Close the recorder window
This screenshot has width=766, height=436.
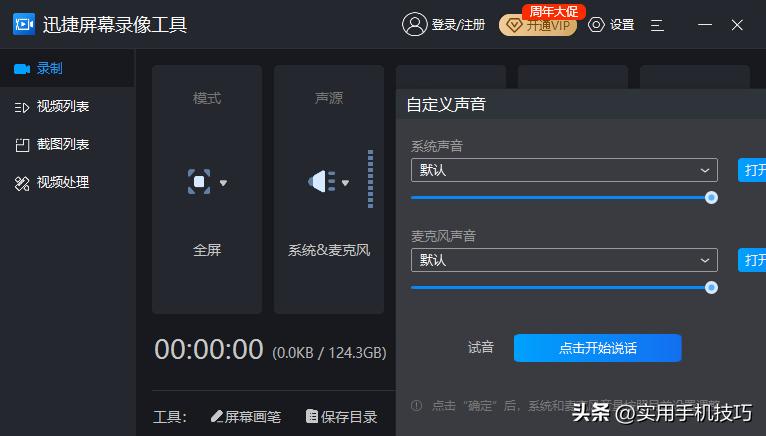click(x=737, y=25)
